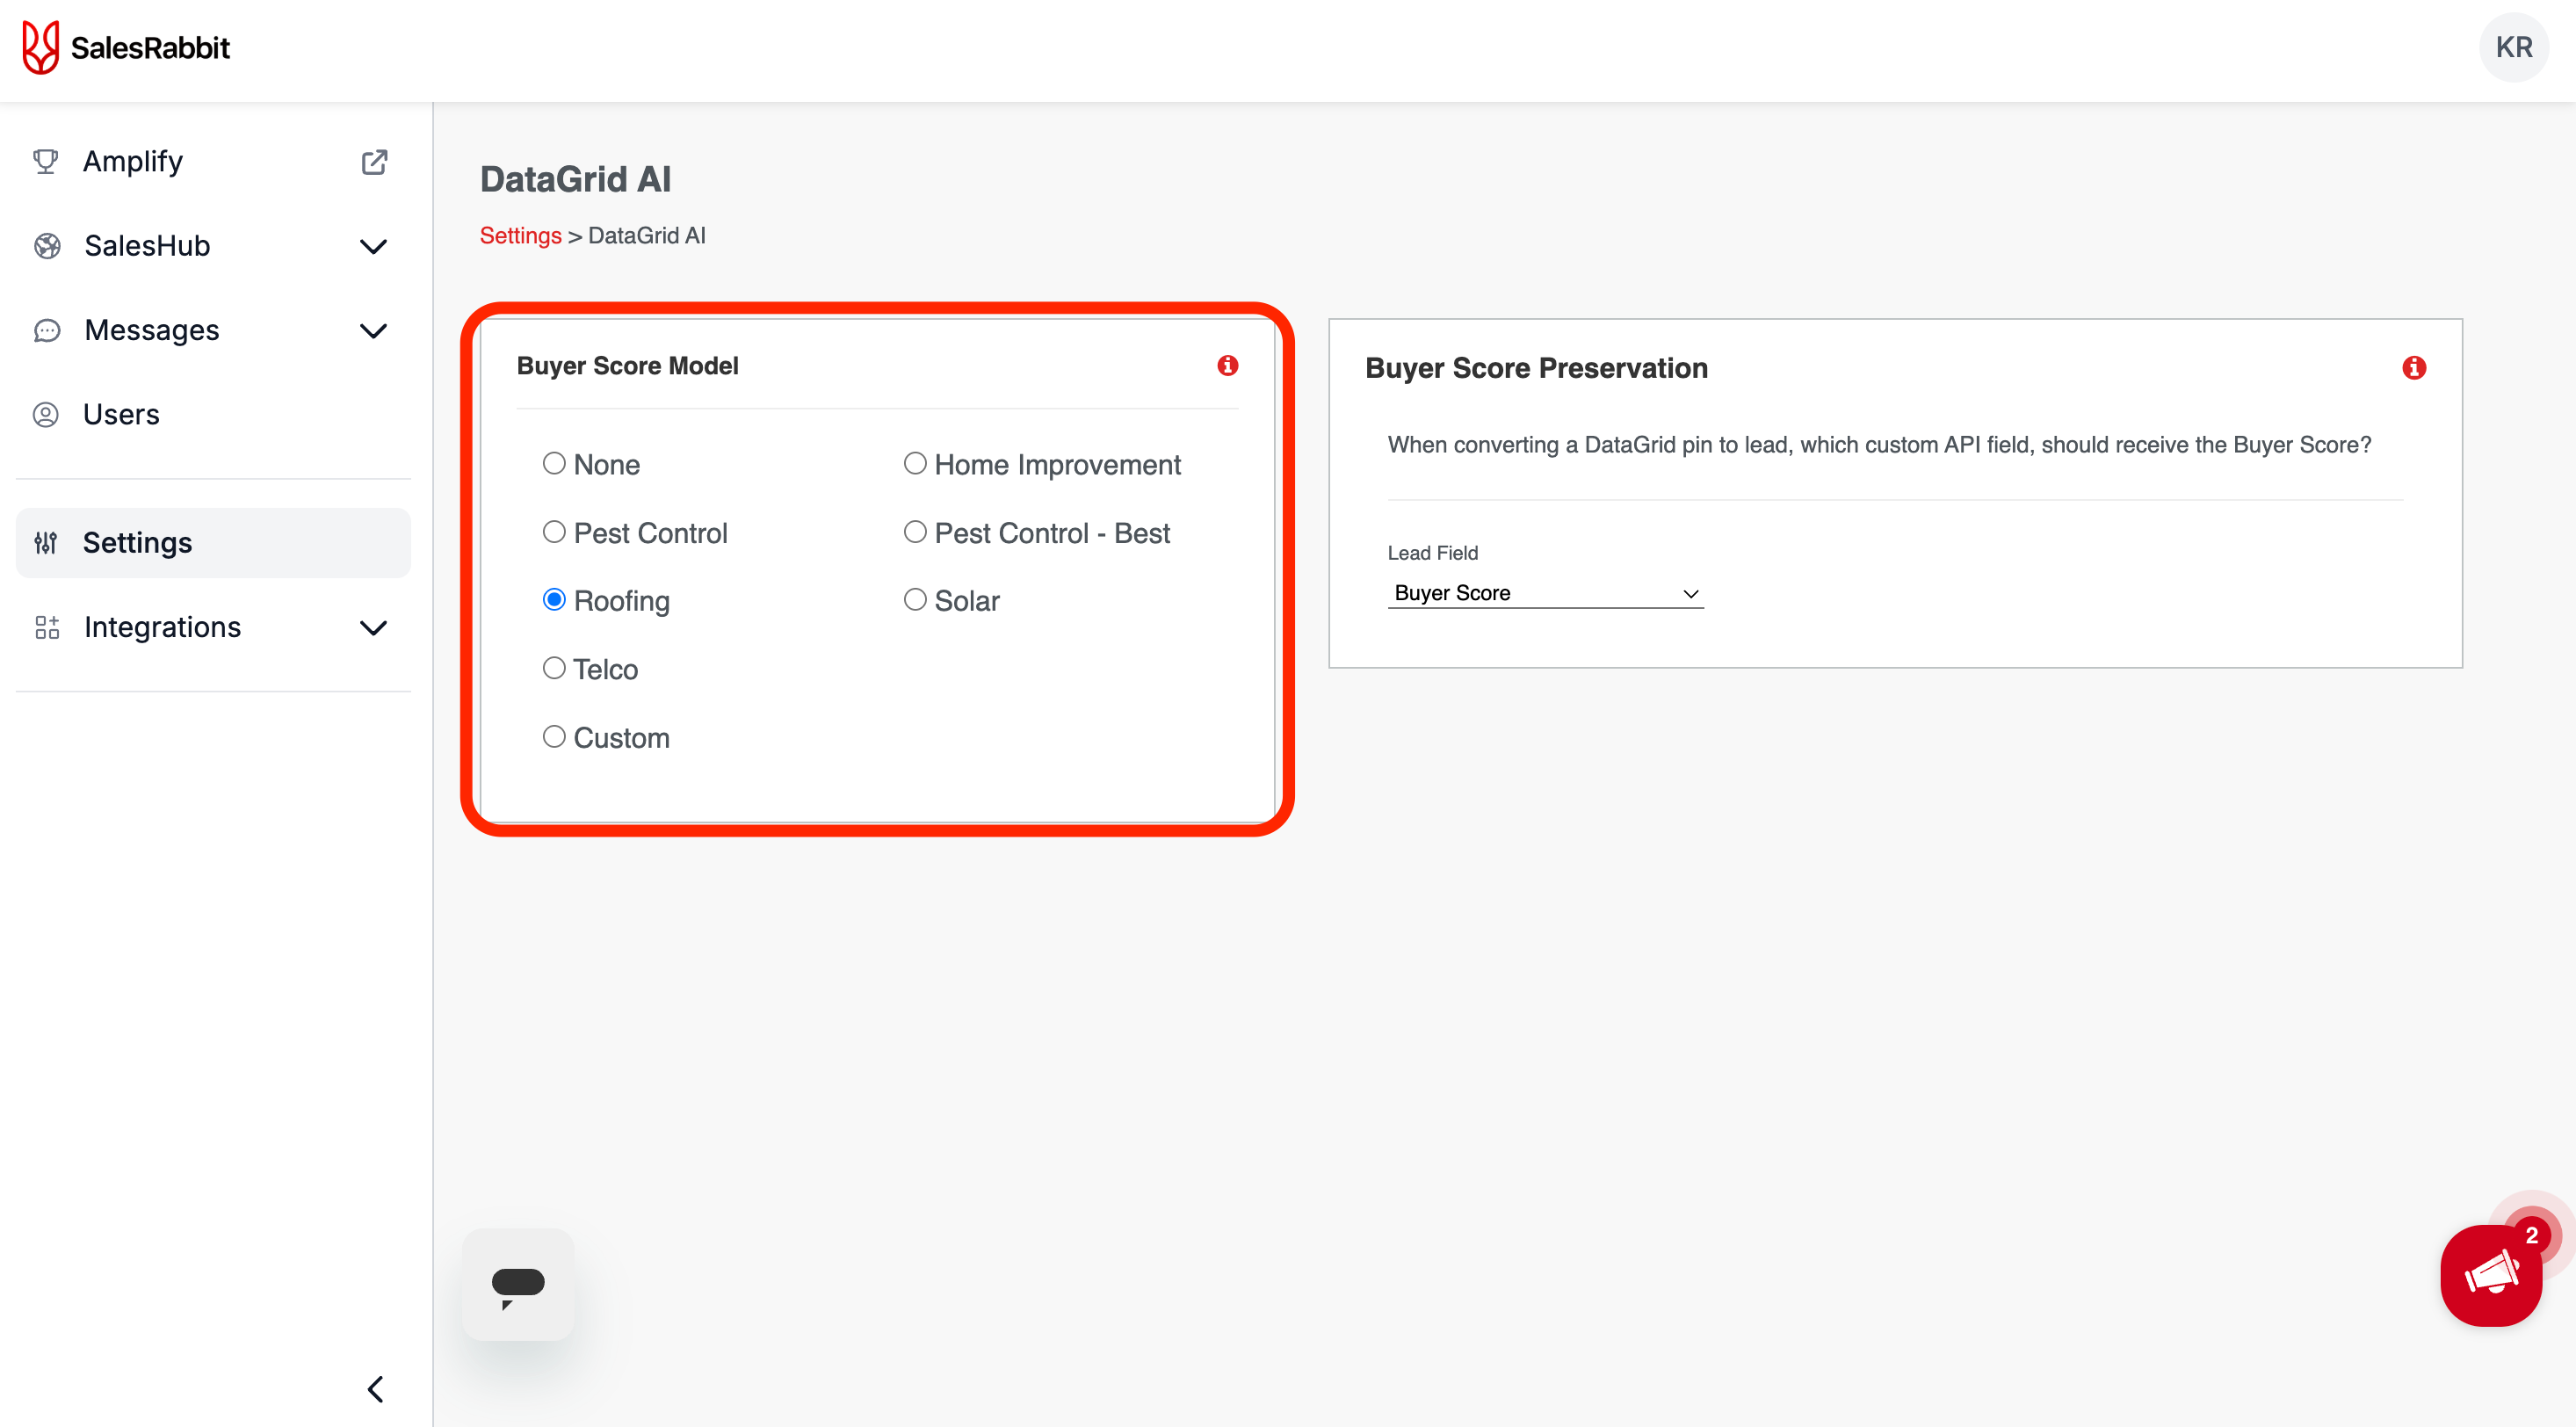Collapse the sidebar with left arrow
Image resolution: width=2576 pixels, height=1427 pixels.
pyautogui.click(x=375, y=1388)
